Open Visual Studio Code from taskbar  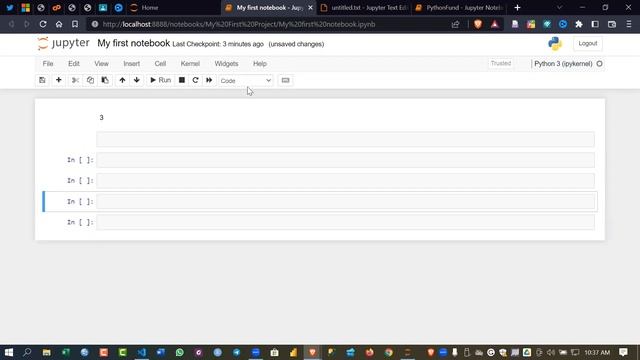click(142, 352)
